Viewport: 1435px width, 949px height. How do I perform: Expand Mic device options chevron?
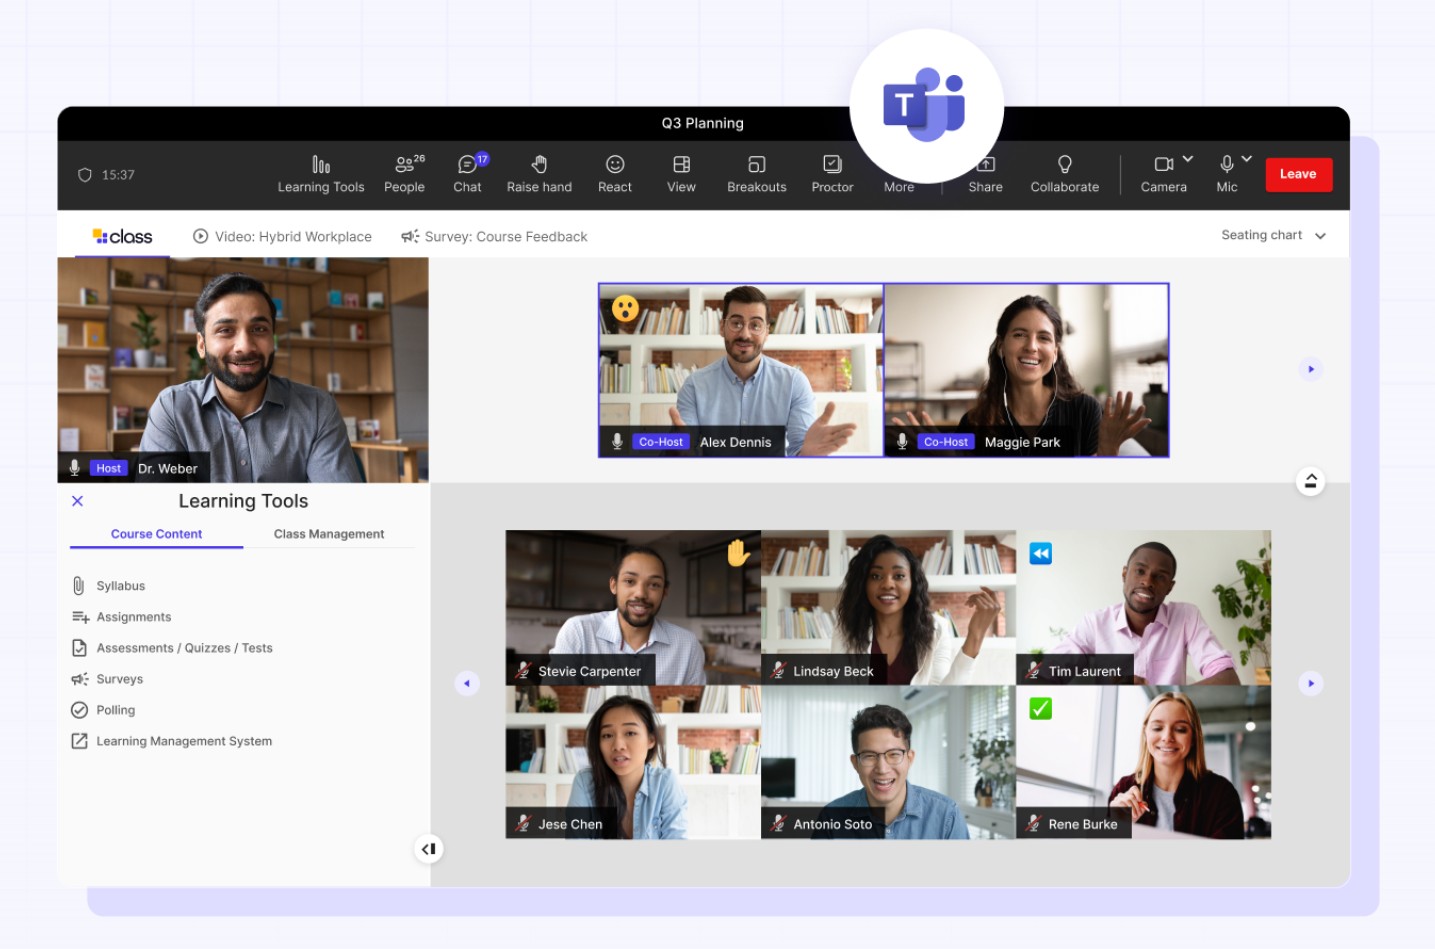point(1247,159)
